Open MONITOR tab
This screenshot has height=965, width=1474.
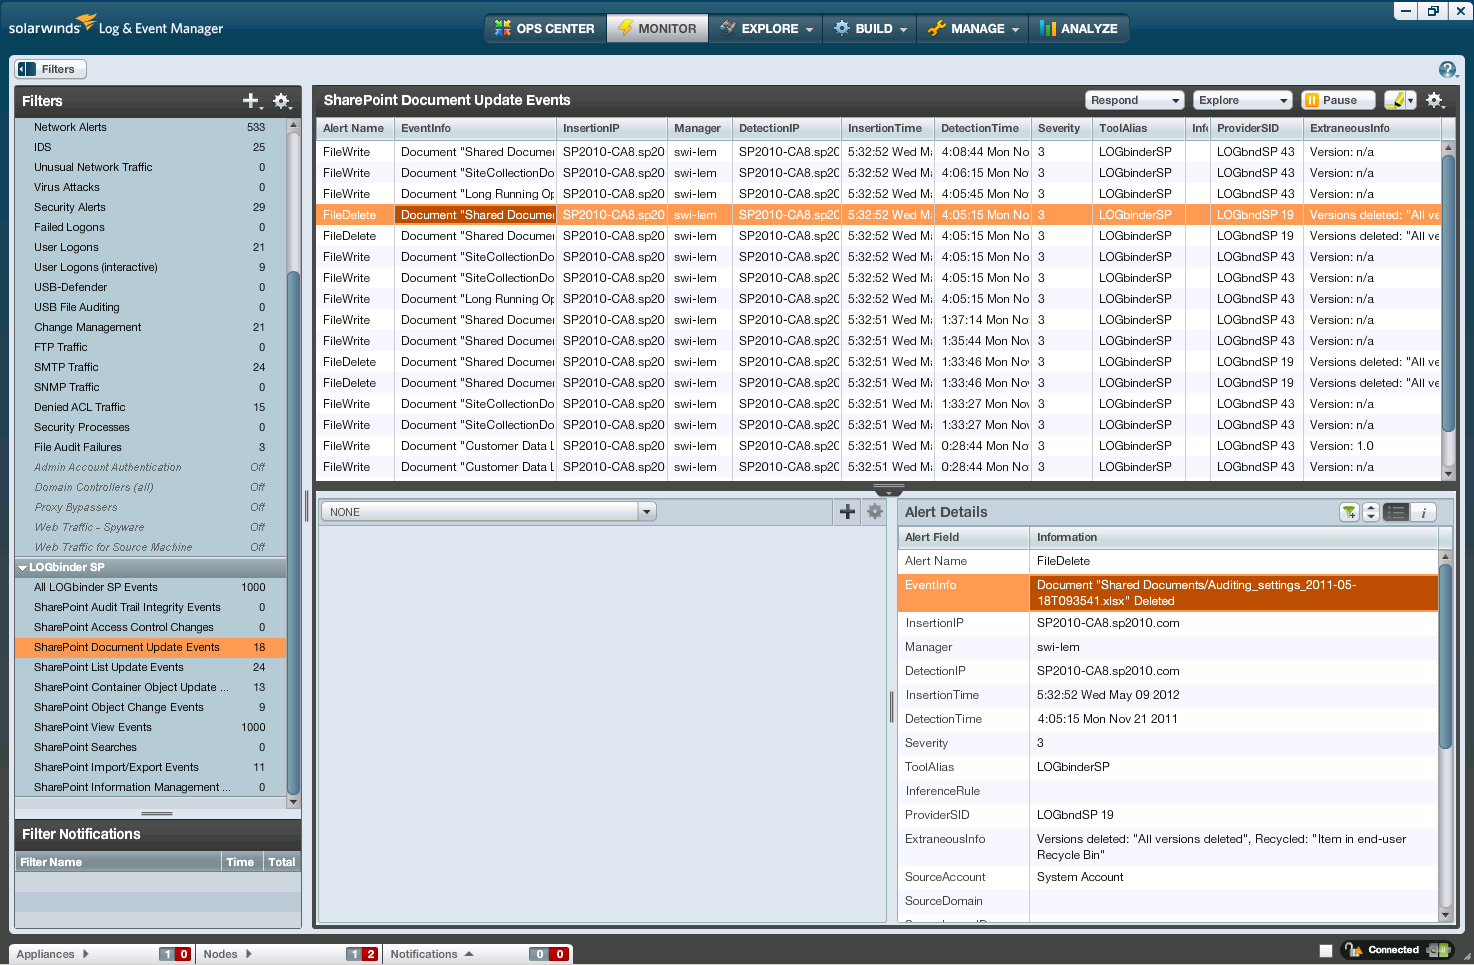(x=657, y=28)
